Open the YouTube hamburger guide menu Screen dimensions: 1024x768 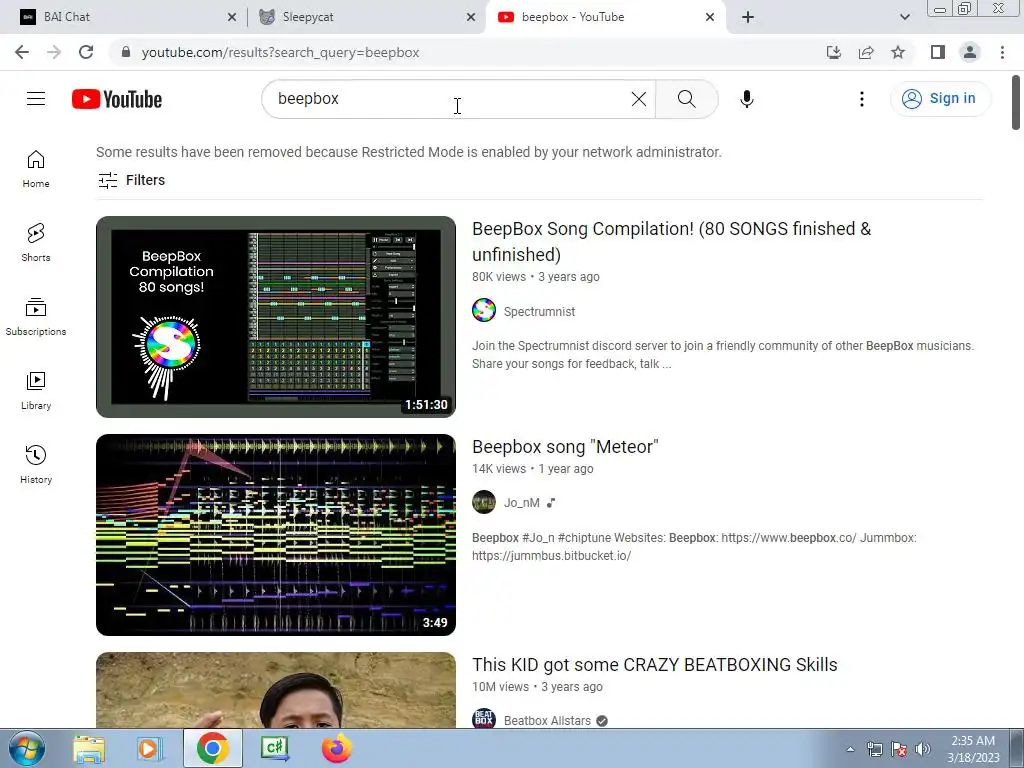(36, 99)
